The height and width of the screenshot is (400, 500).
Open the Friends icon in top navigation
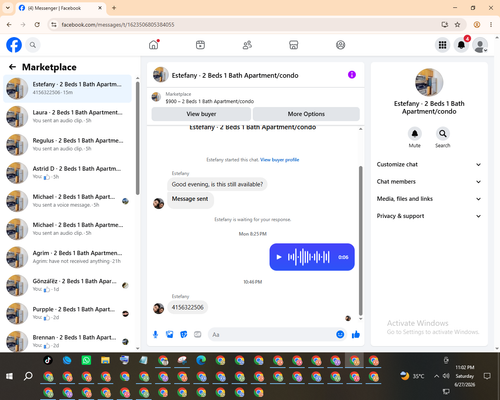[247, 45]
